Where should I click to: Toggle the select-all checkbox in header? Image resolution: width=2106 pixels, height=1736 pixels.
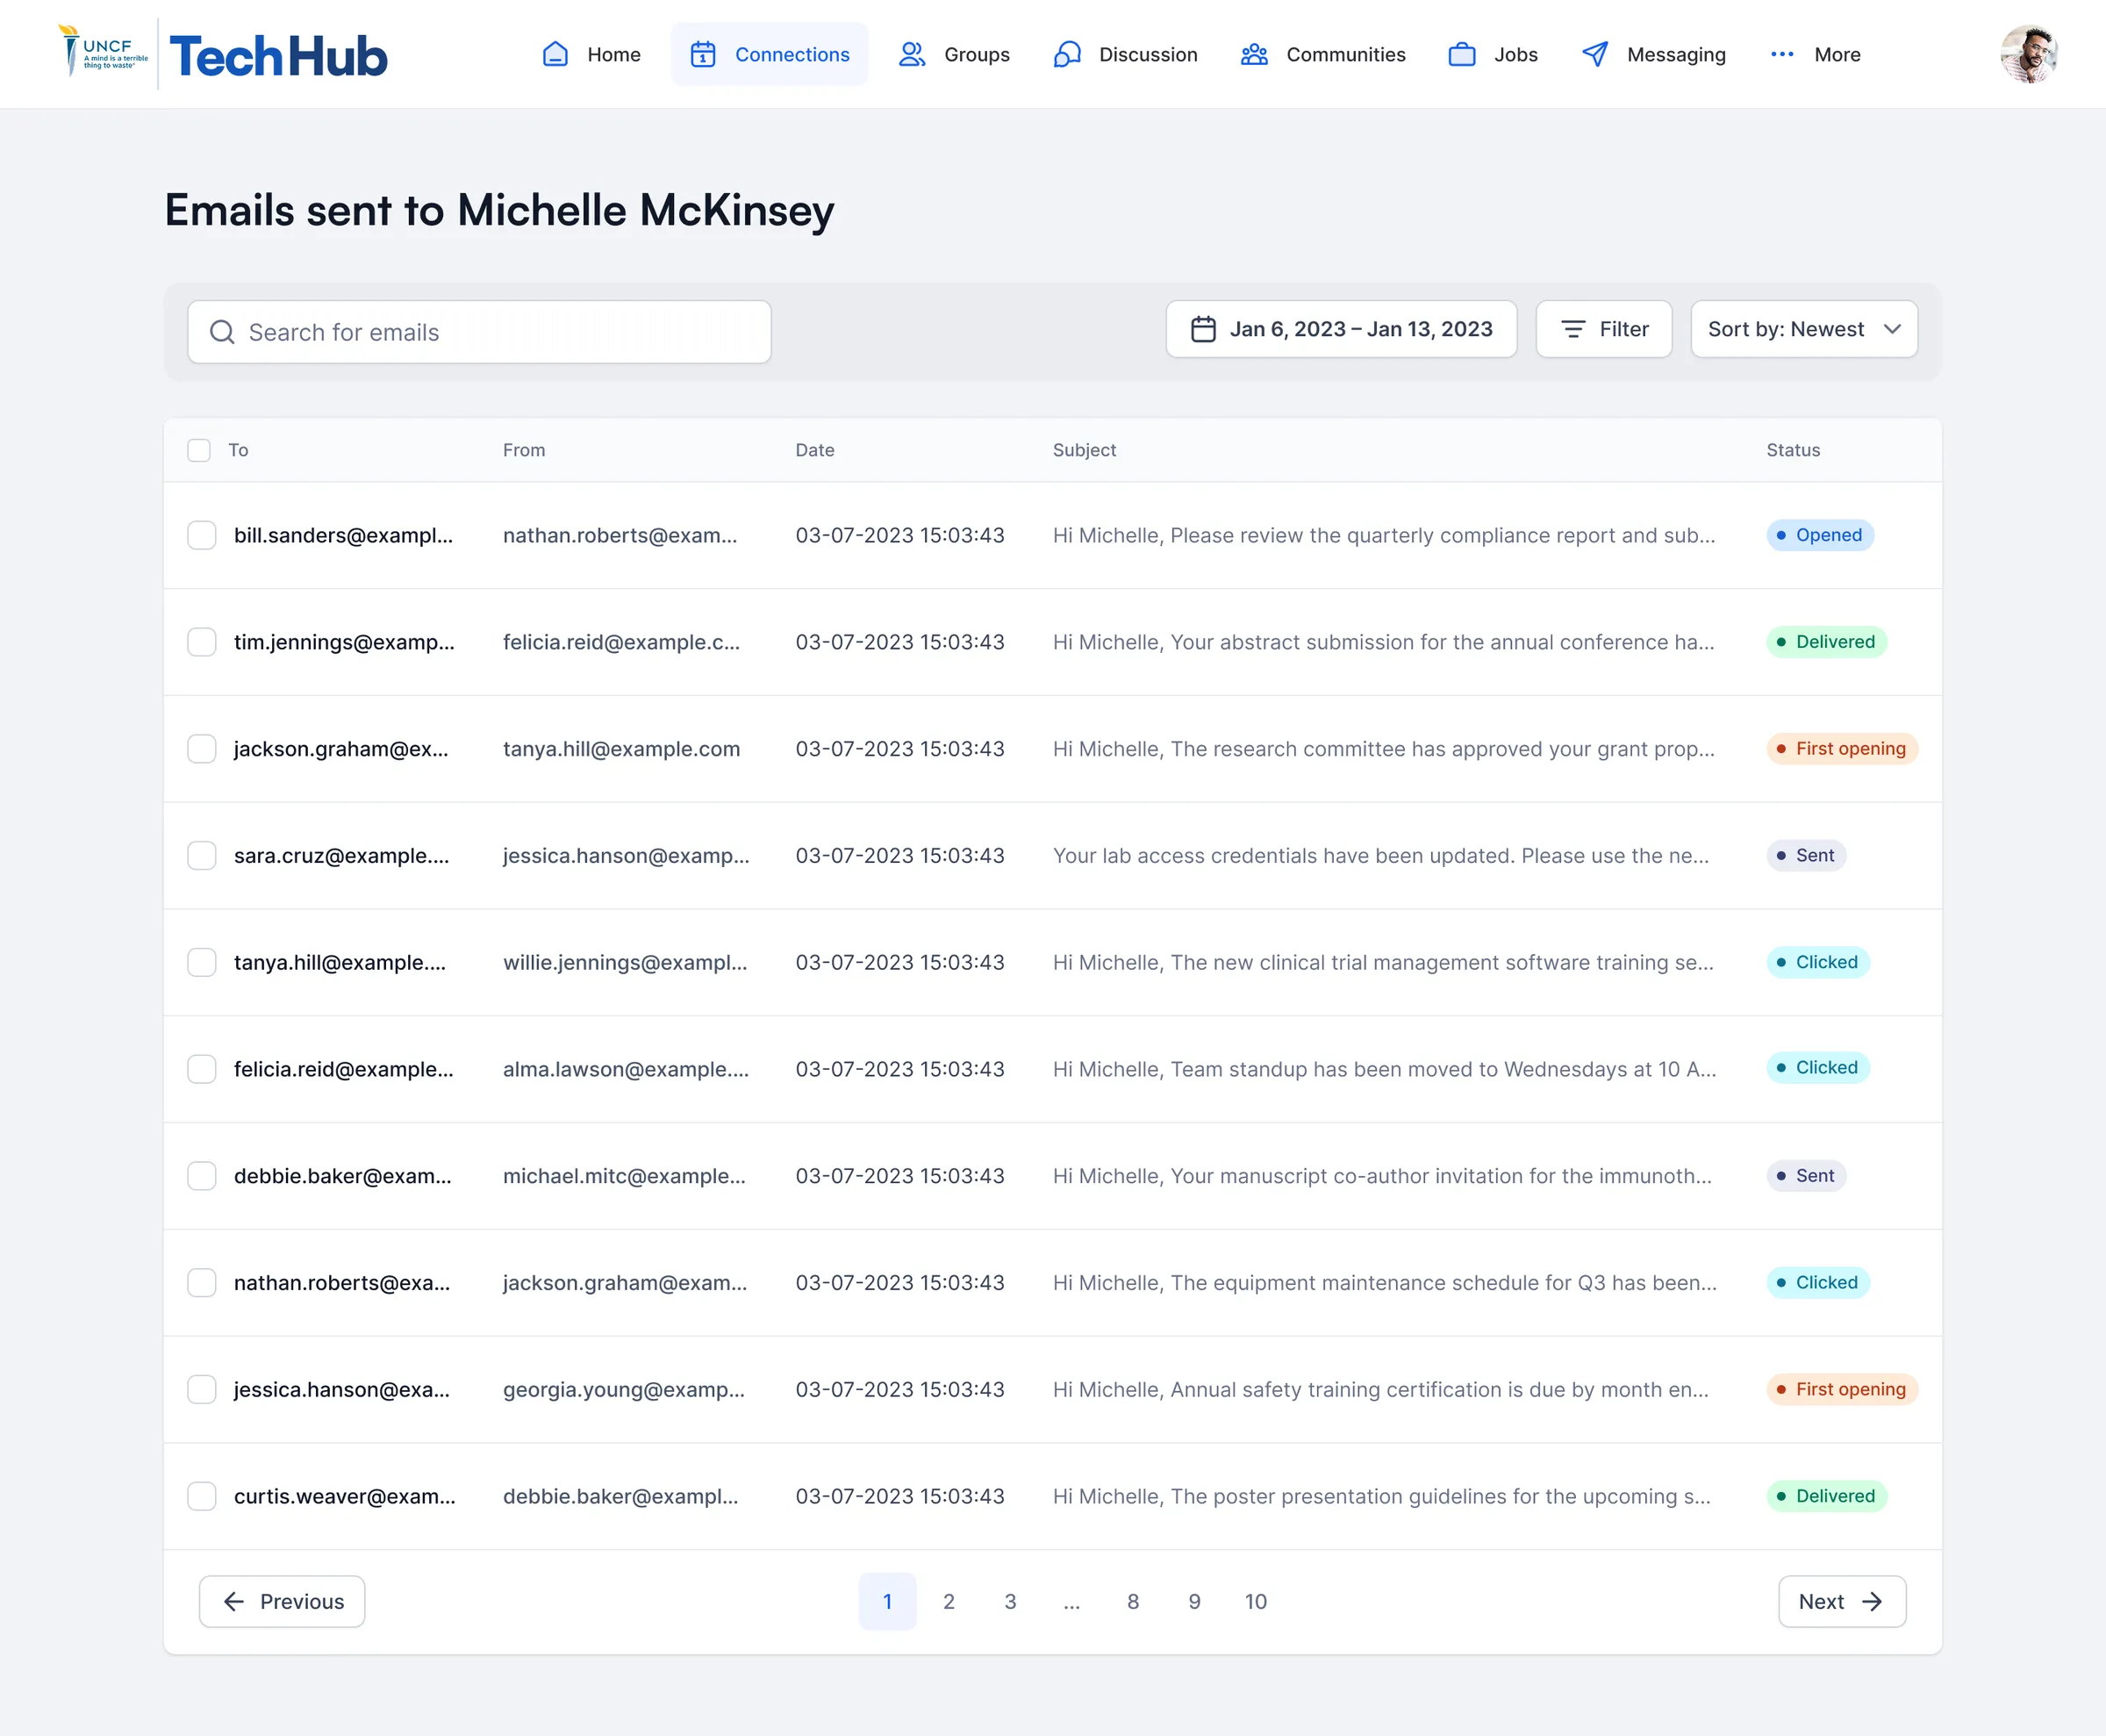[199, 450]
